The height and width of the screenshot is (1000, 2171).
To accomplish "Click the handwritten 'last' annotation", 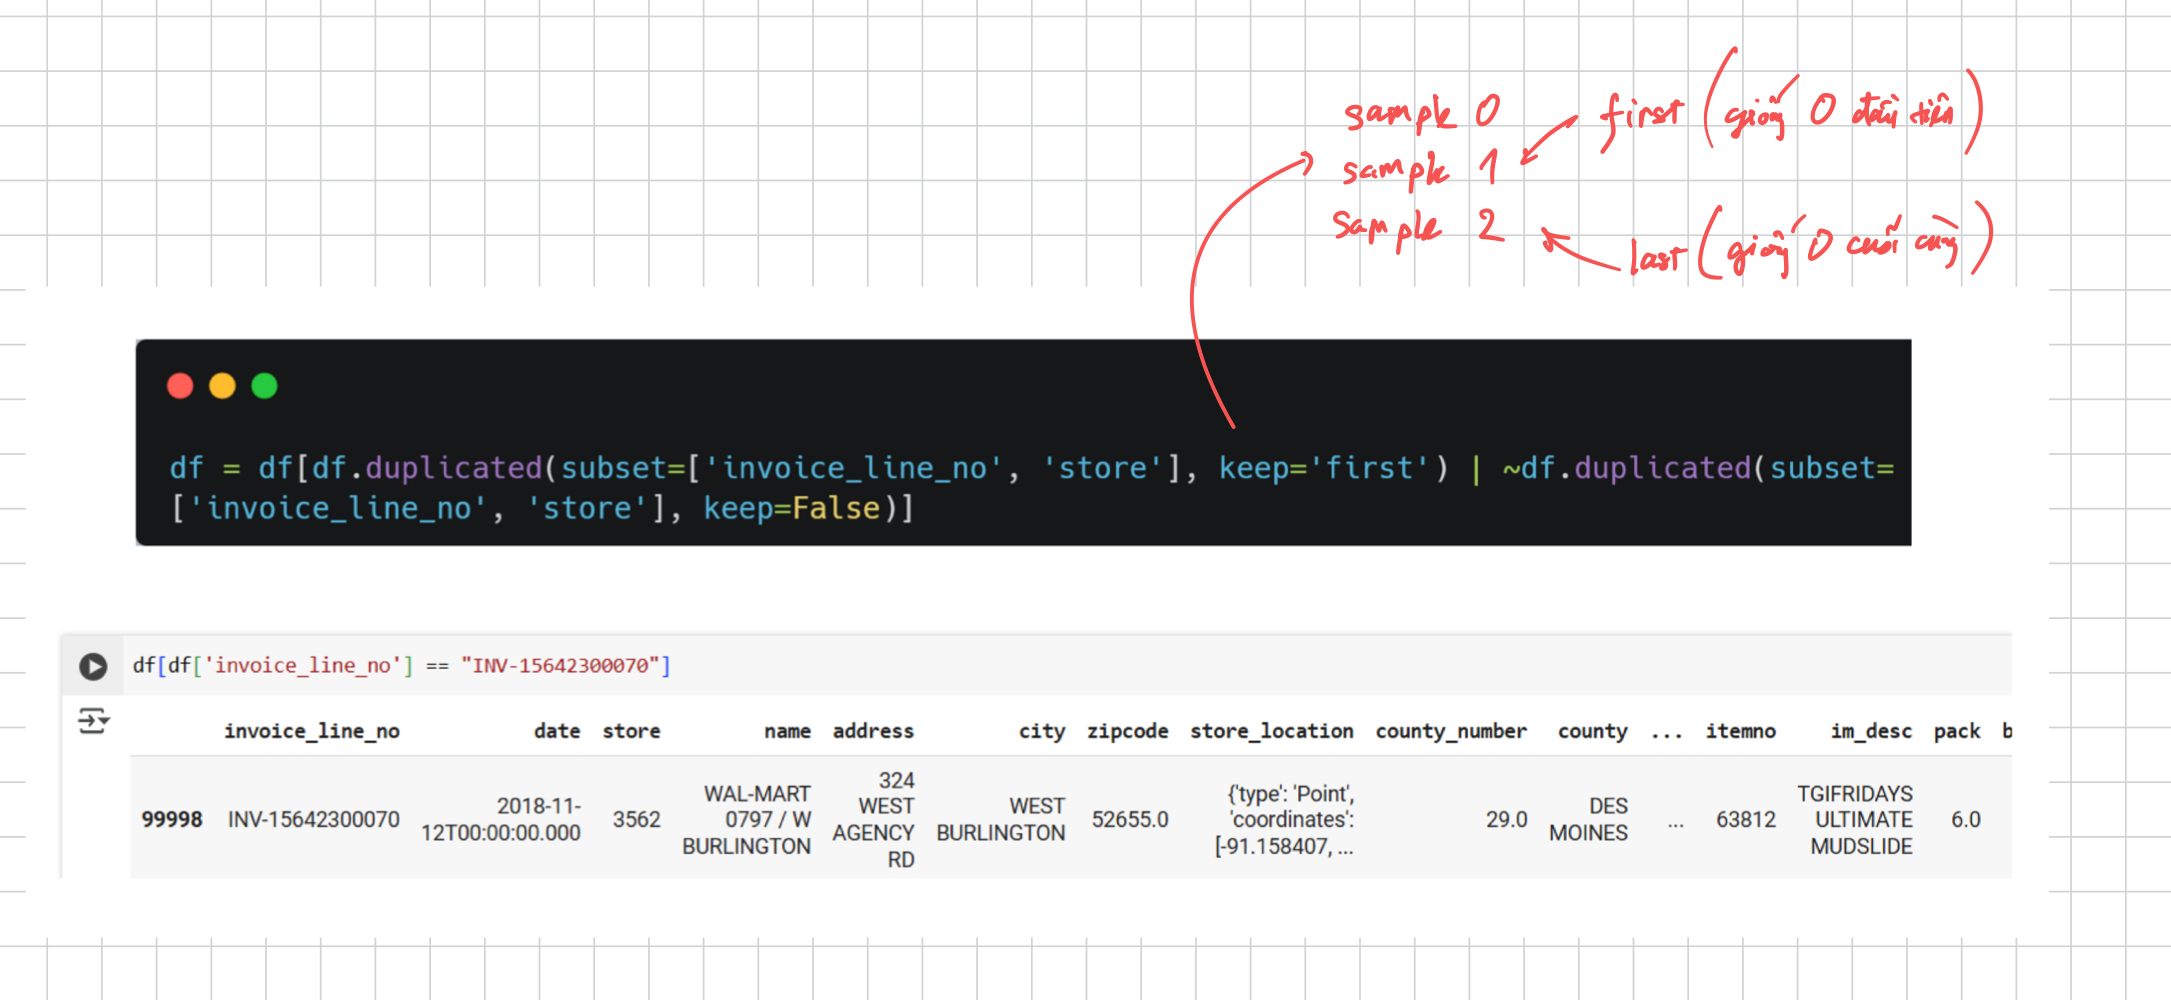I will coord(1657,258).
